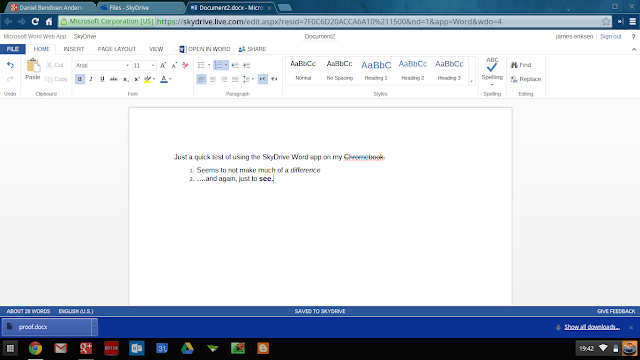
Task: Open the FILE tab
Action: (x=13, y=49)
